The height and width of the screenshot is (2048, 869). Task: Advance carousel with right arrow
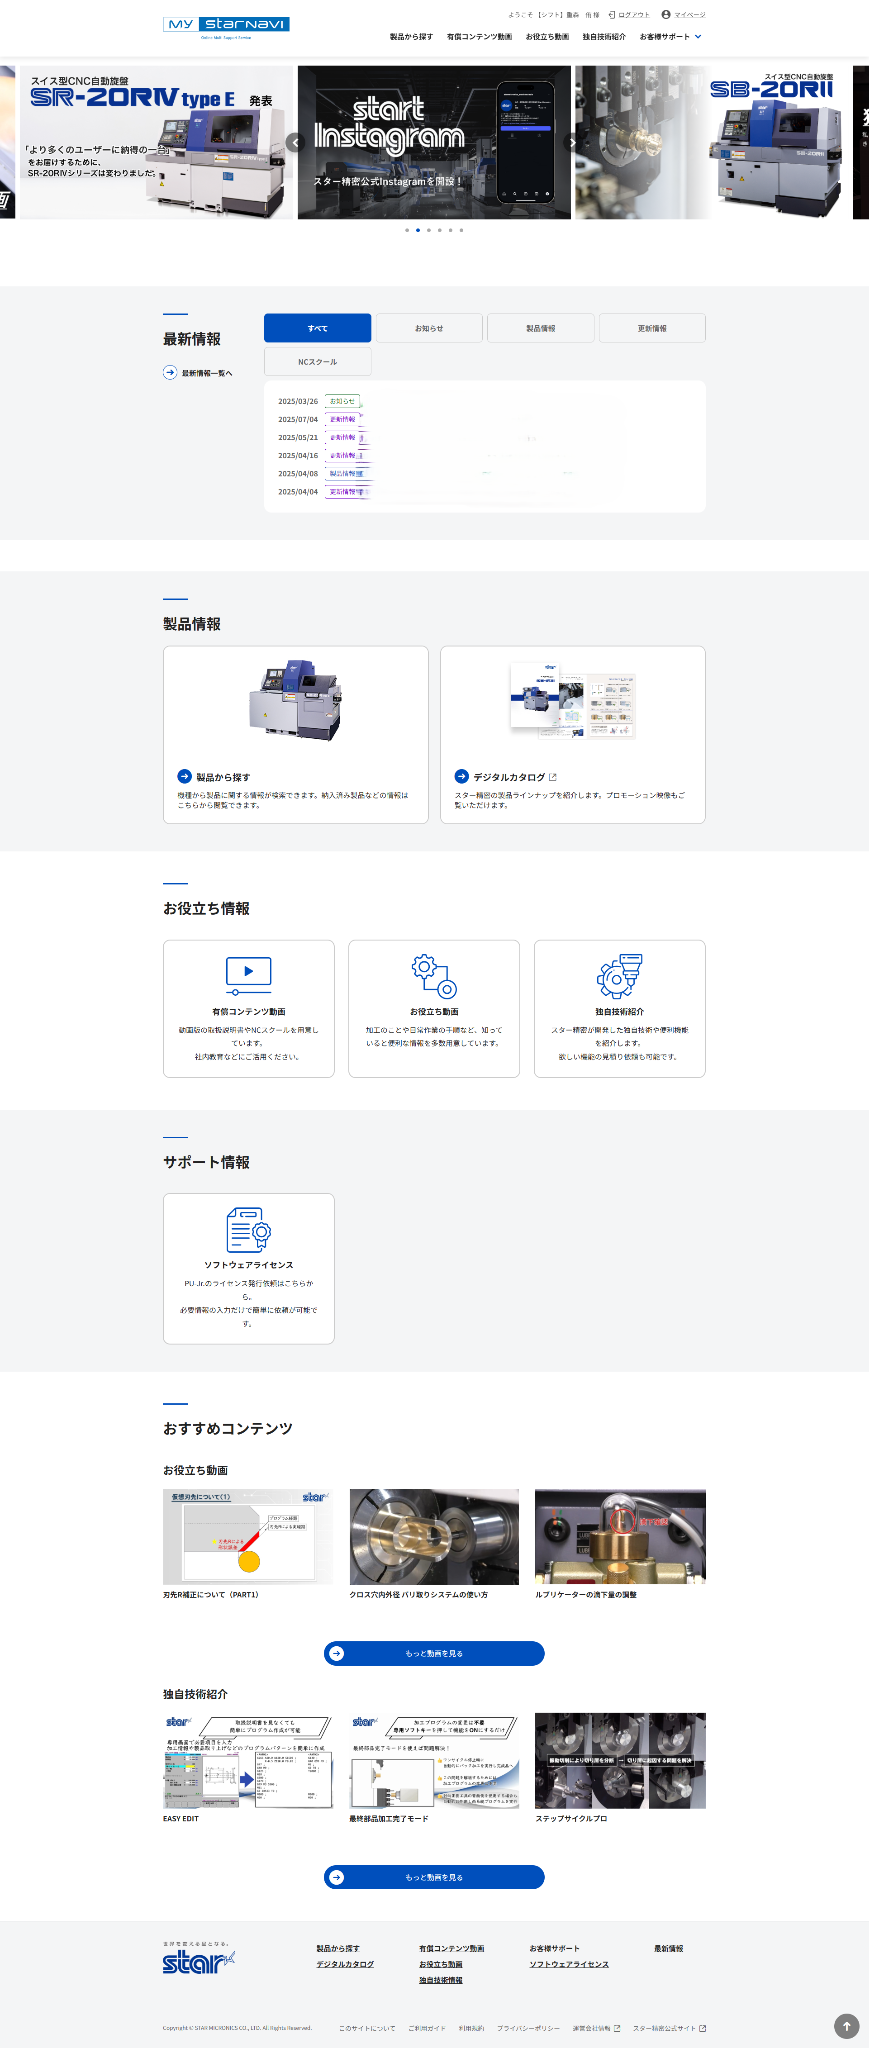point(573,143)
